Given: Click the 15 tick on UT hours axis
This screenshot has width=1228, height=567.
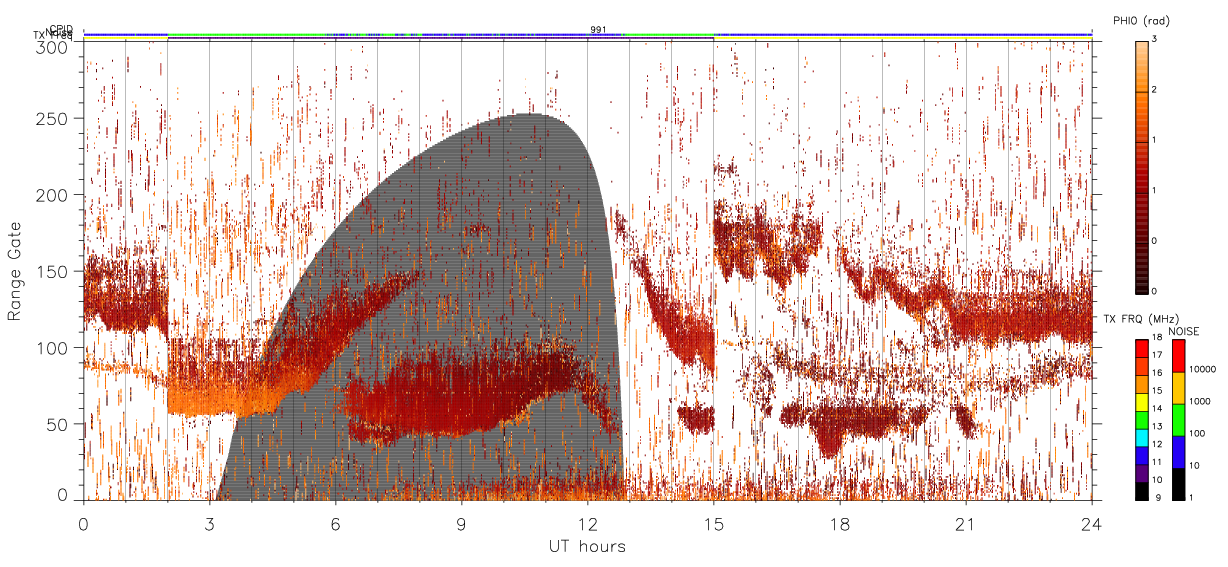Looking at the screenshot, I should pyautogui.click(x=714, y=524).
